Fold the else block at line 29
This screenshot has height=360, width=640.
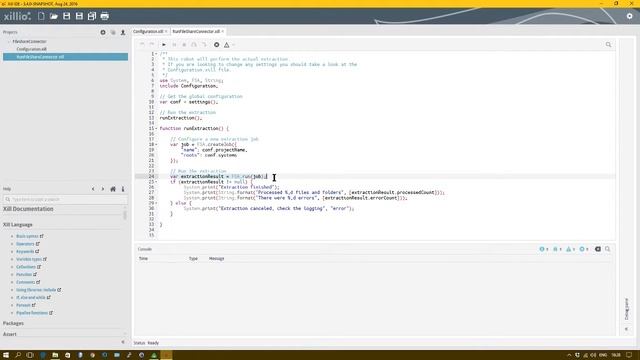[x=156, y=203]
